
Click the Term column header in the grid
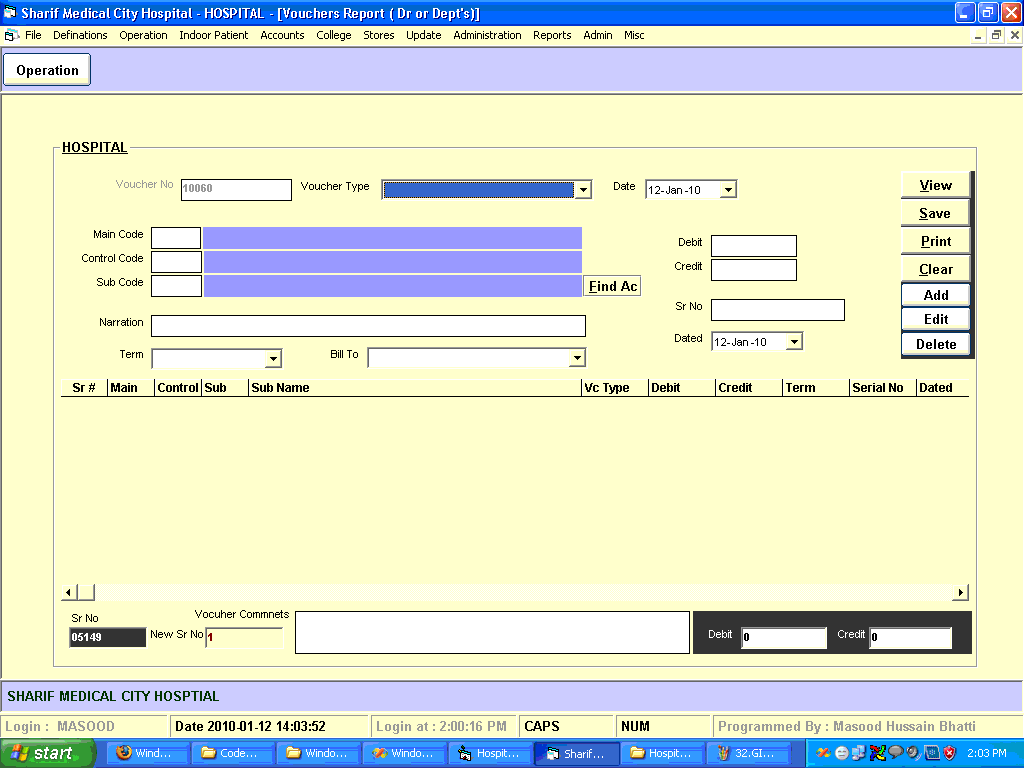click(x=815, y=388)
